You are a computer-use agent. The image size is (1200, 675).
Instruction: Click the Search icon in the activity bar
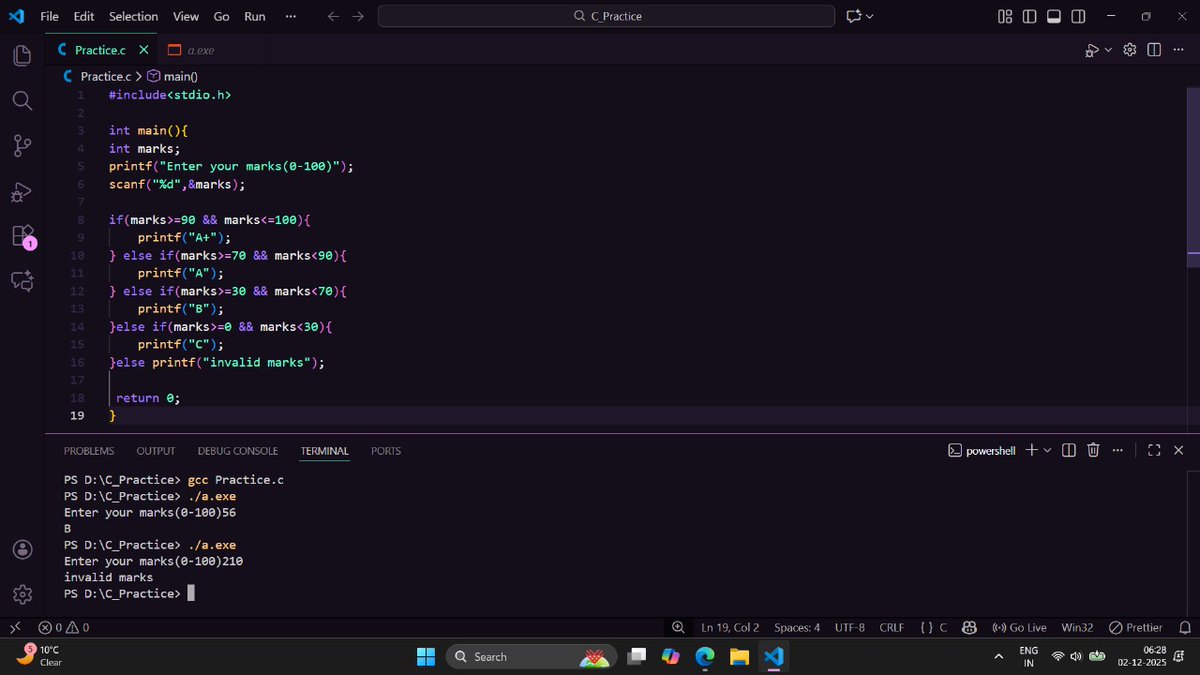(22, 100)
